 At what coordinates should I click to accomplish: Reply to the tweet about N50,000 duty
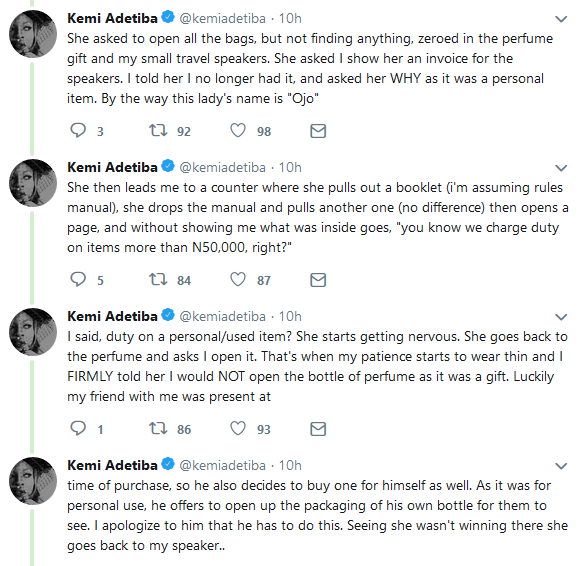78,280
